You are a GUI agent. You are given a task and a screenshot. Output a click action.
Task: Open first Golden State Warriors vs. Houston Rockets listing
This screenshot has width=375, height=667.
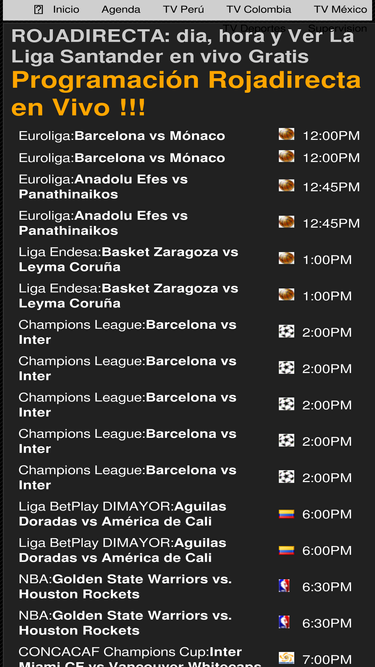(125, 587)
